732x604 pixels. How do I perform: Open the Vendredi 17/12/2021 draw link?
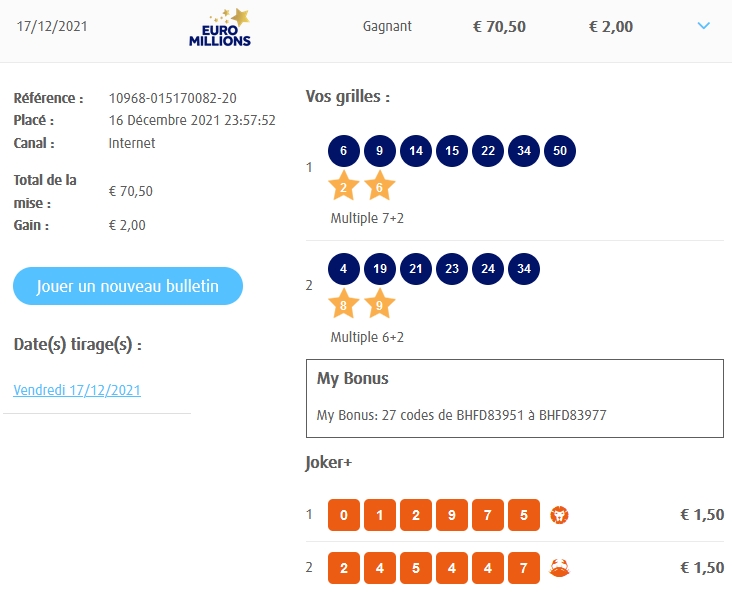(x=77, y=390)
